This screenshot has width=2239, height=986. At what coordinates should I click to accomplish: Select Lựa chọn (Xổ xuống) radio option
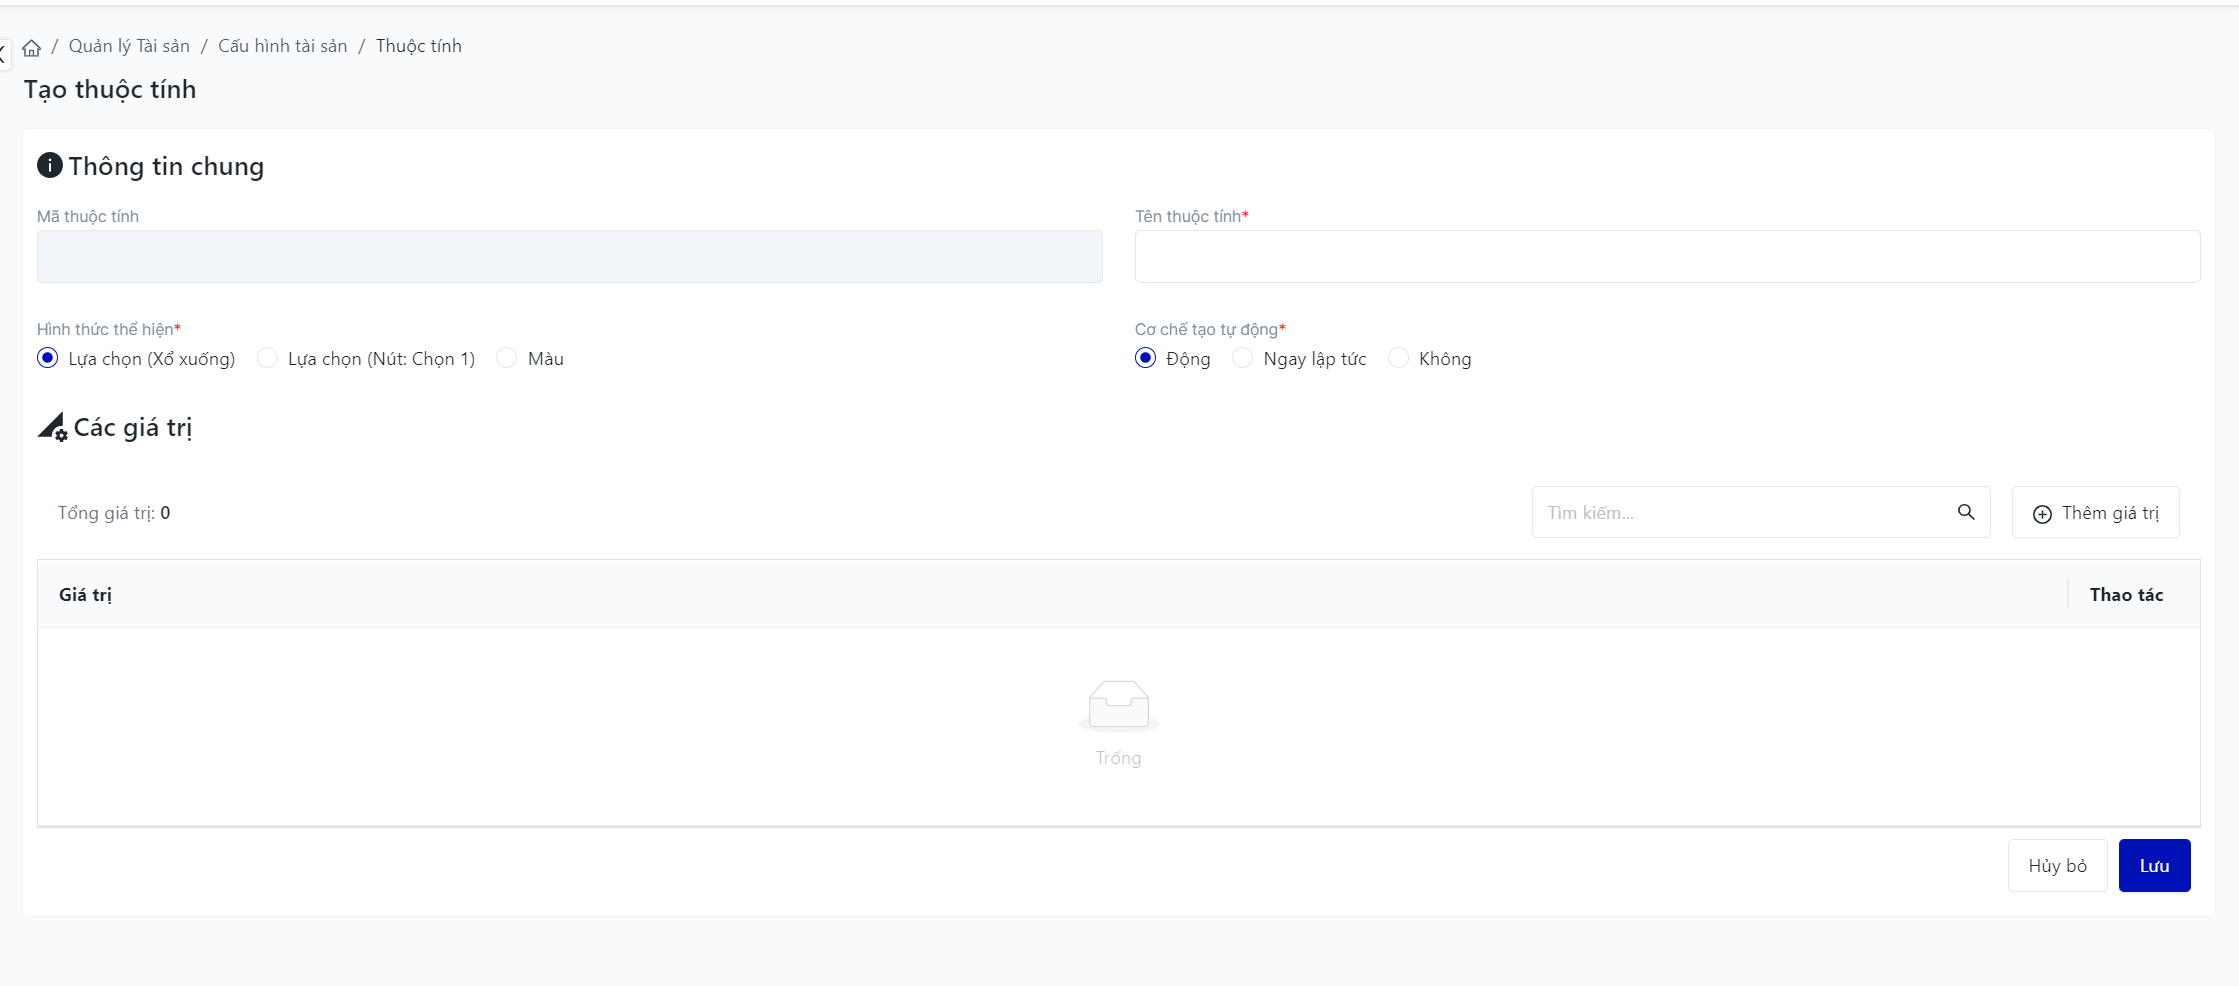pyautogui.click(x=48, y=358)
